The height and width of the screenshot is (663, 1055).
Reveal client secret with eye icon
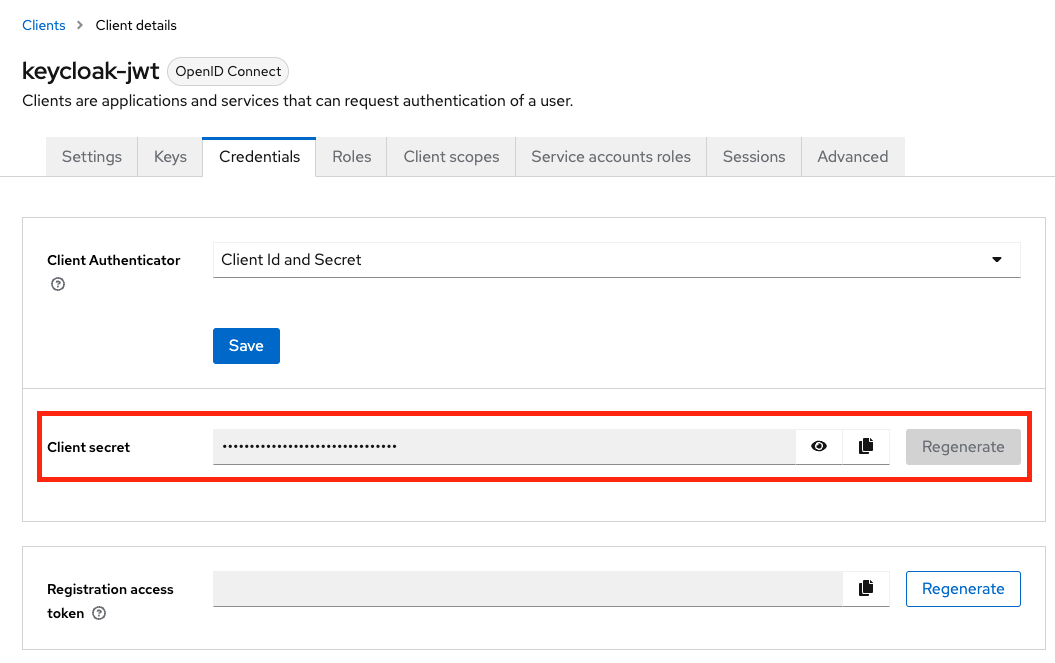coord(819,447)
